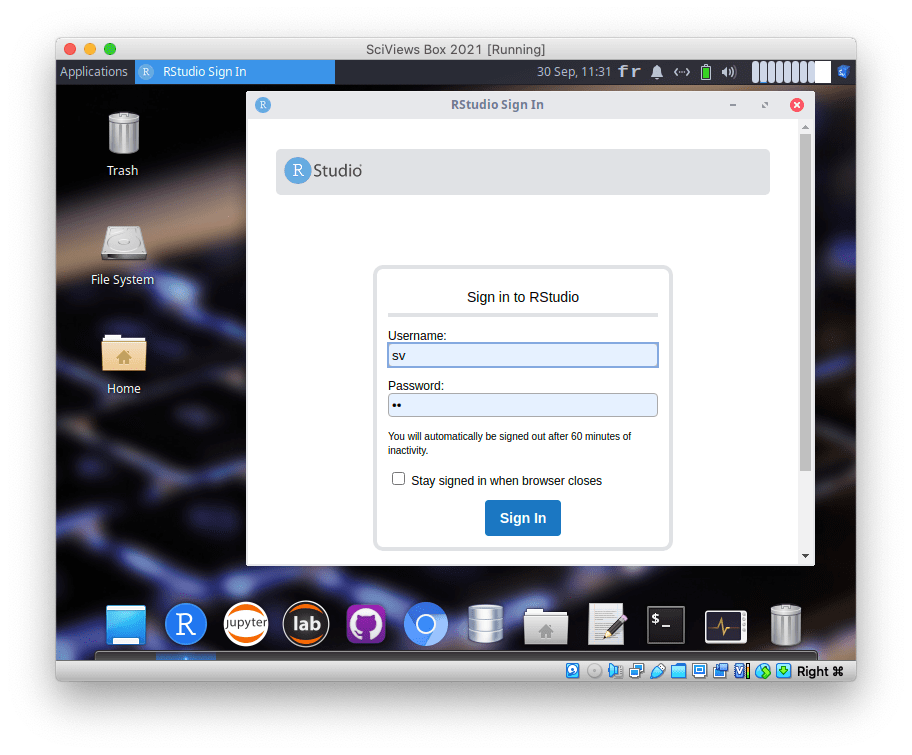This screenshot has width=912, height=755.
Task: Click the 30 Sep clock in the panel
Action: 573,72
